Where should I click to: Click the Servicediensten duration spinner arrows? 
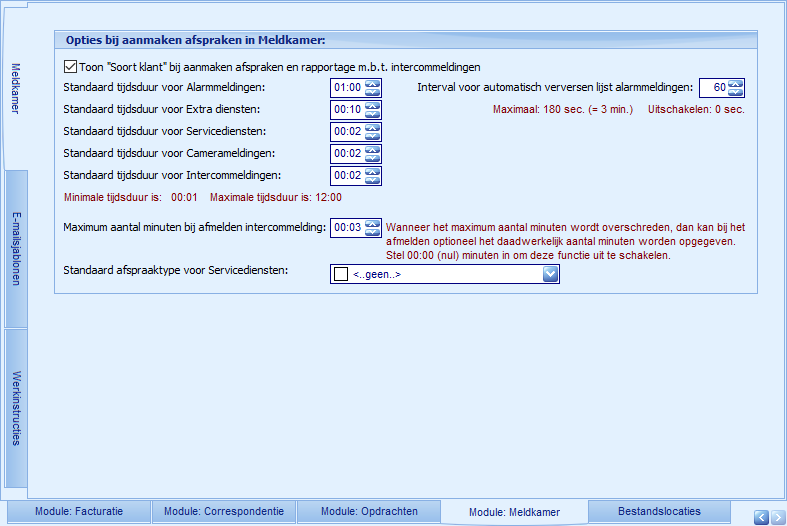pyautogui.click(x=372, y=132)
